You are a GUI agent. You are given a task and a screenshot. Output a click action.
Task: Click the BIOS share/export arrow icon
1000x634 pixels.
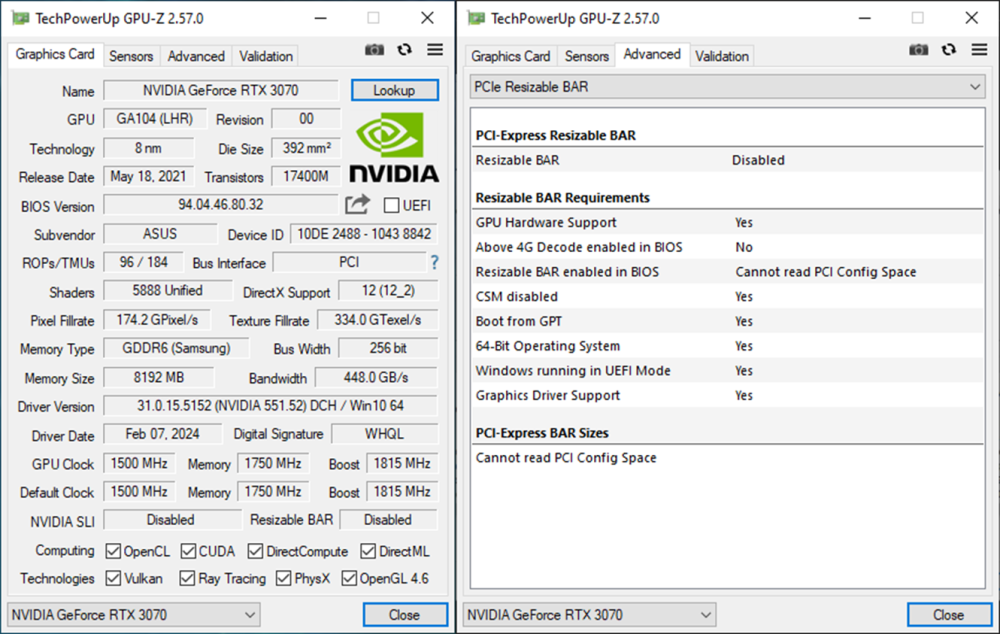pos(357,204)
